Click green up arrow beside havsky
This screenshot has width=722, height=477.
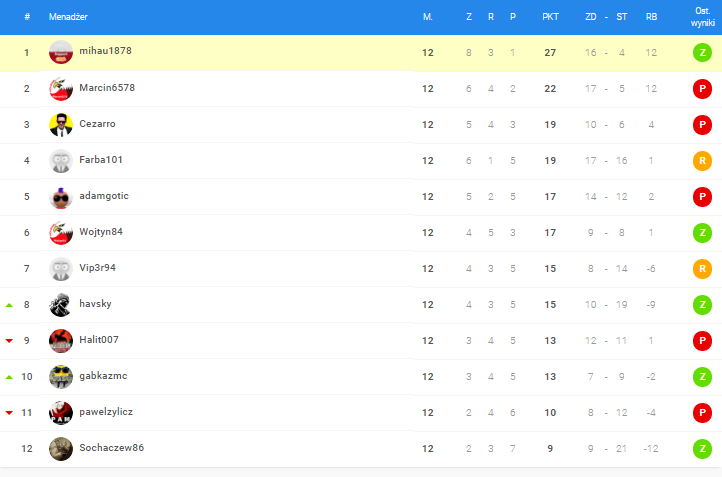point(9,305)
